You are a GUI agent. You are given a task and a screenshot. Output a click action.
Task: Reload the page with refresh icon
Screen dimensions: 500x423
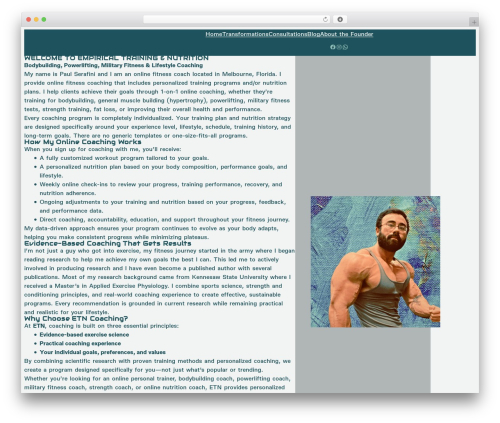(x=325, y=19)
